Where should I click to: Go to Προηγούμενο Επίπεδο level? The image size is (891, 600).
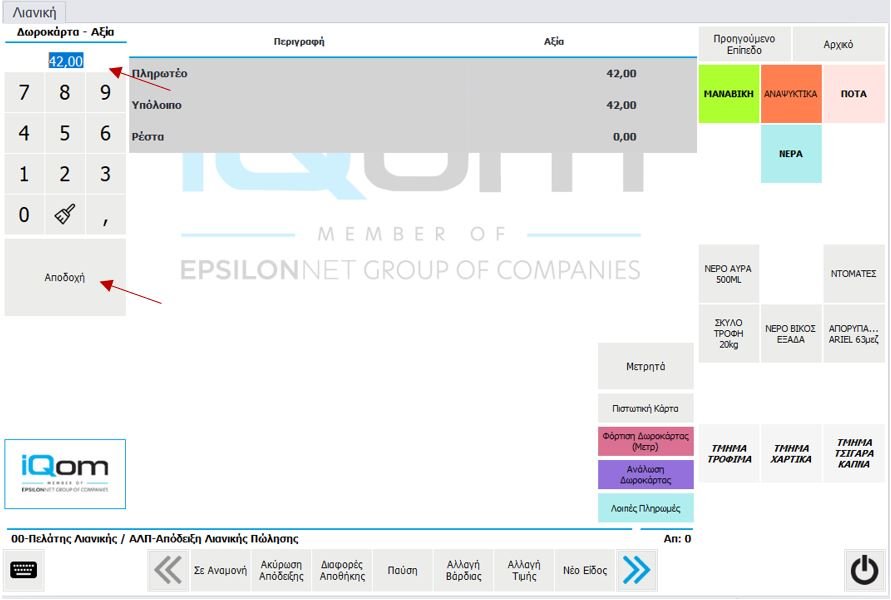744,44
